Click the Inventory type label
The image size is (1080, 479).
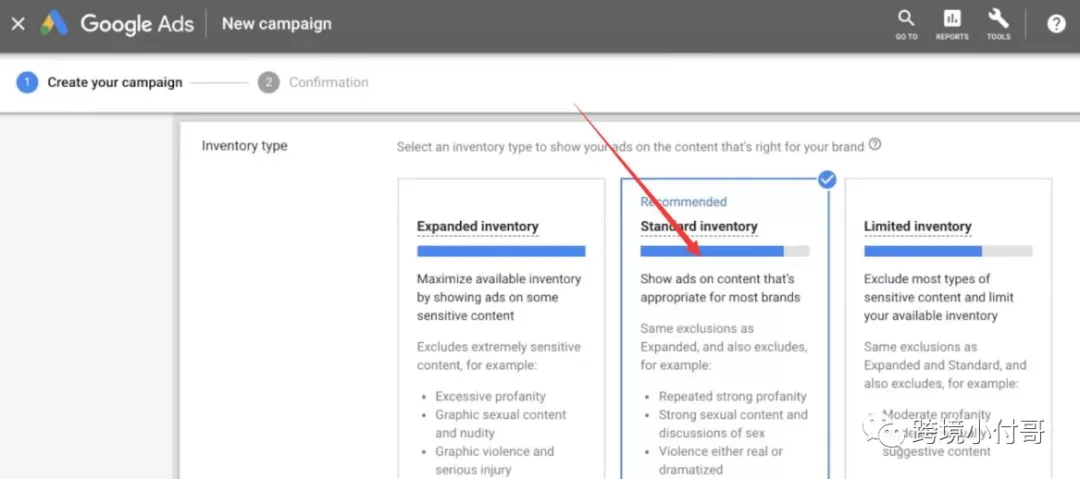pos(245,146)
